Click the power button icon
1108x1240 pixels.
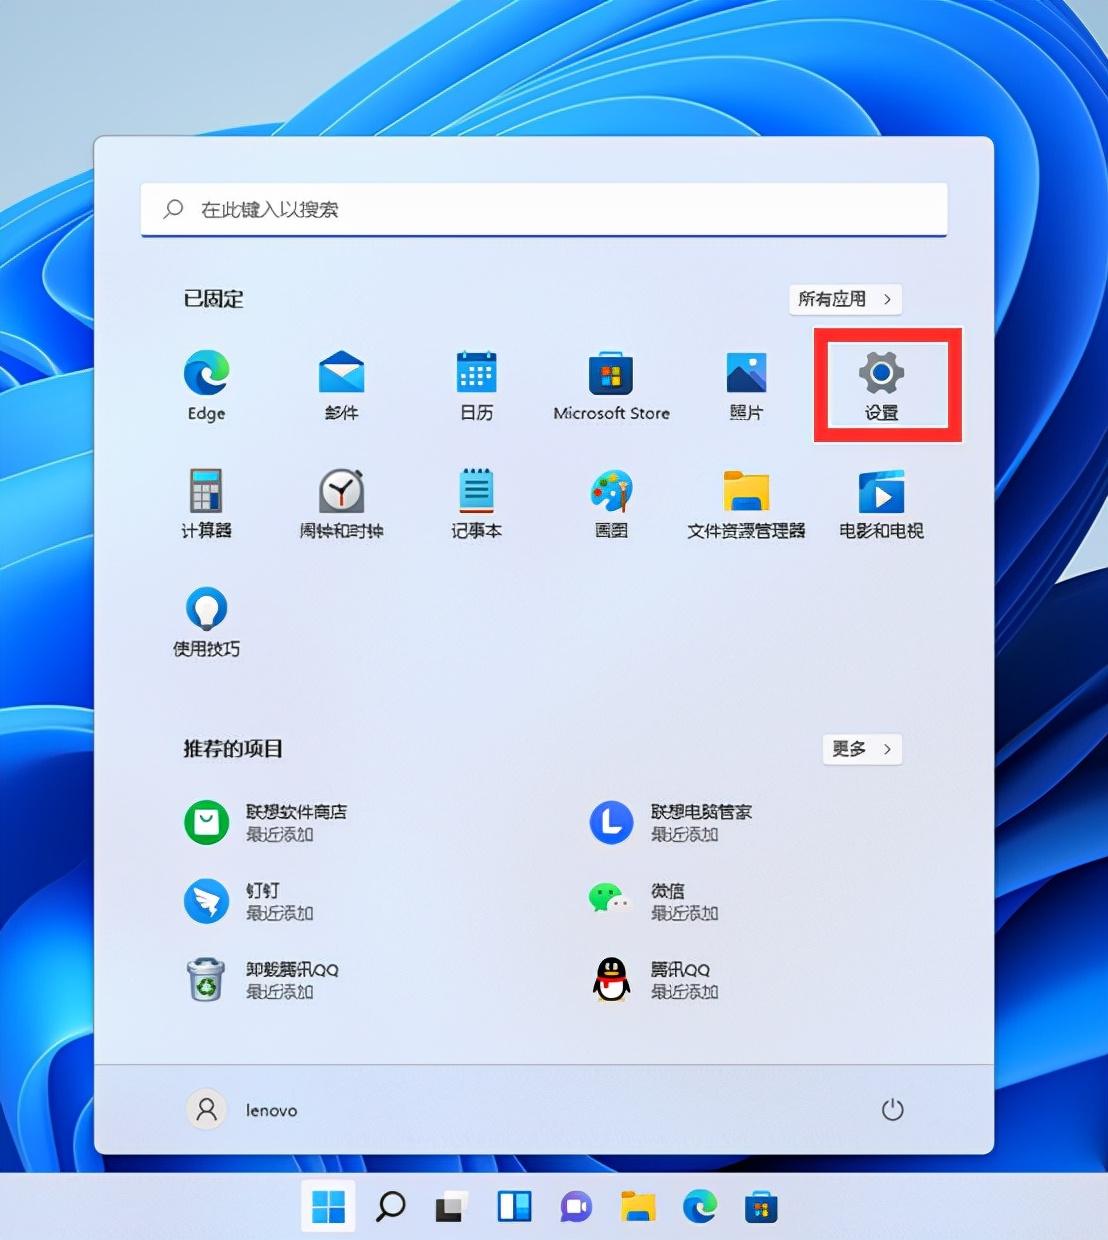click(x=892, y=1110)
